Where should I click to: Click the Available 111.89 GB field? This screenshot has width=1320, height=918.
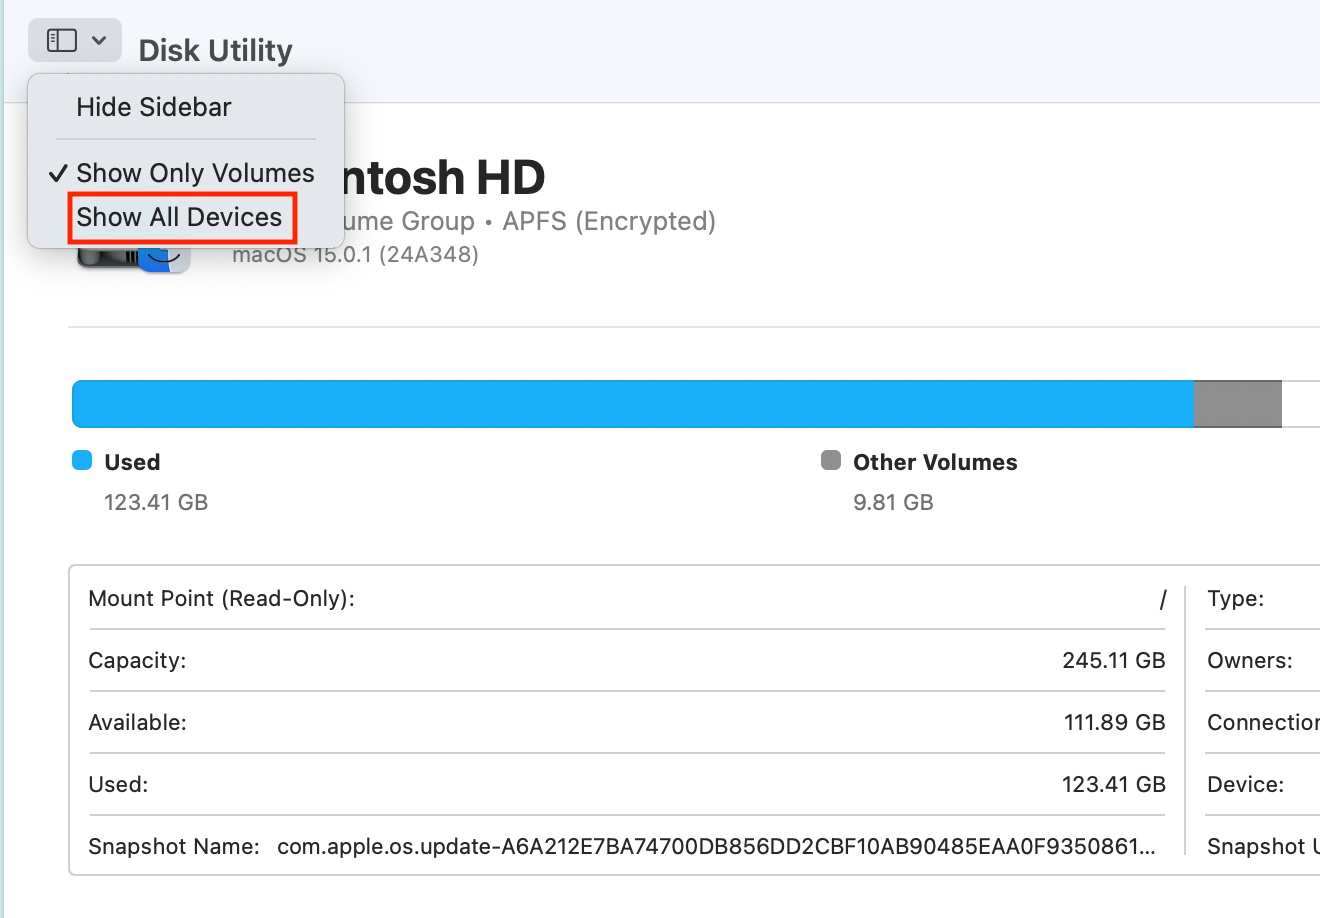pos(1113,722)
